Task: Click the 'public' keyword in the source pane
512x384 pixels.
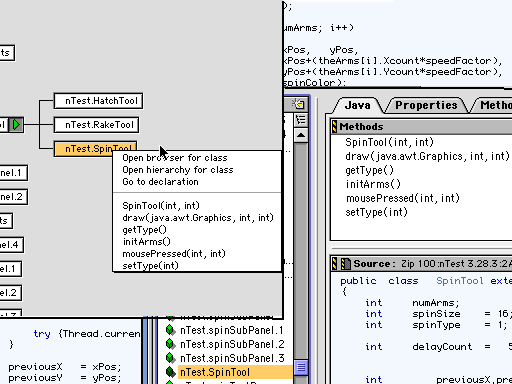Action: (x=358, y=281)
